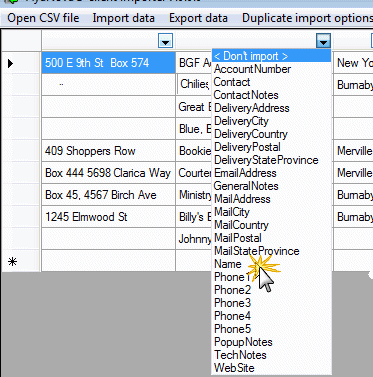Click the 'Johnny' name cell
This screenshot has width=373, height=377.
pyautogui.click(x=194, y=239)
